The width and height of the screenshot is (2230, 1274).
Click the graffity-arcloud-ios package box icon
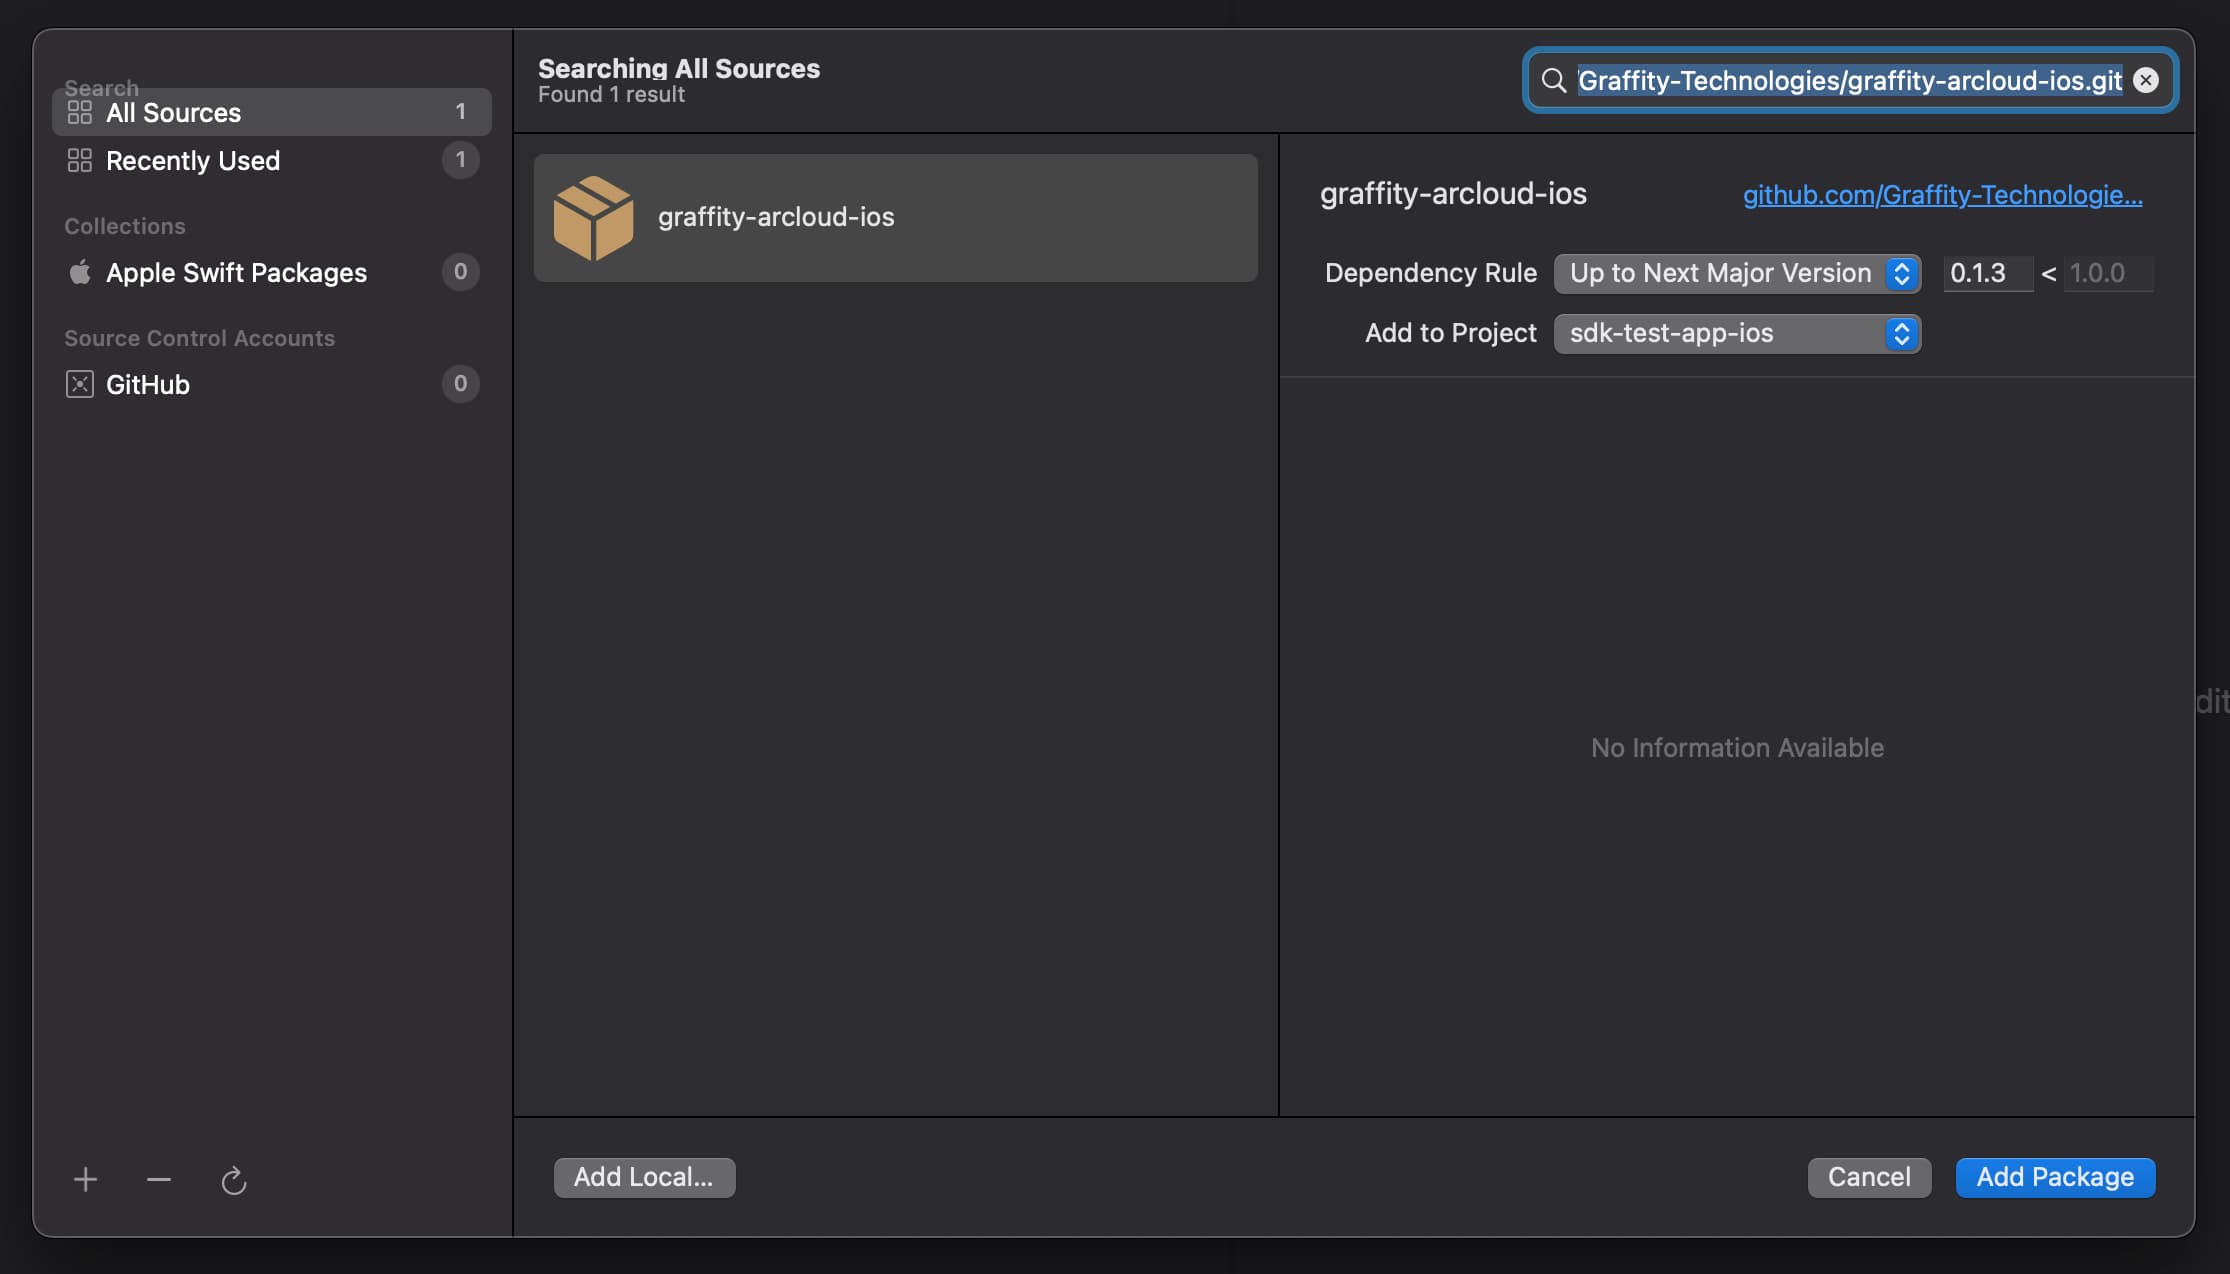coord(593,218)
